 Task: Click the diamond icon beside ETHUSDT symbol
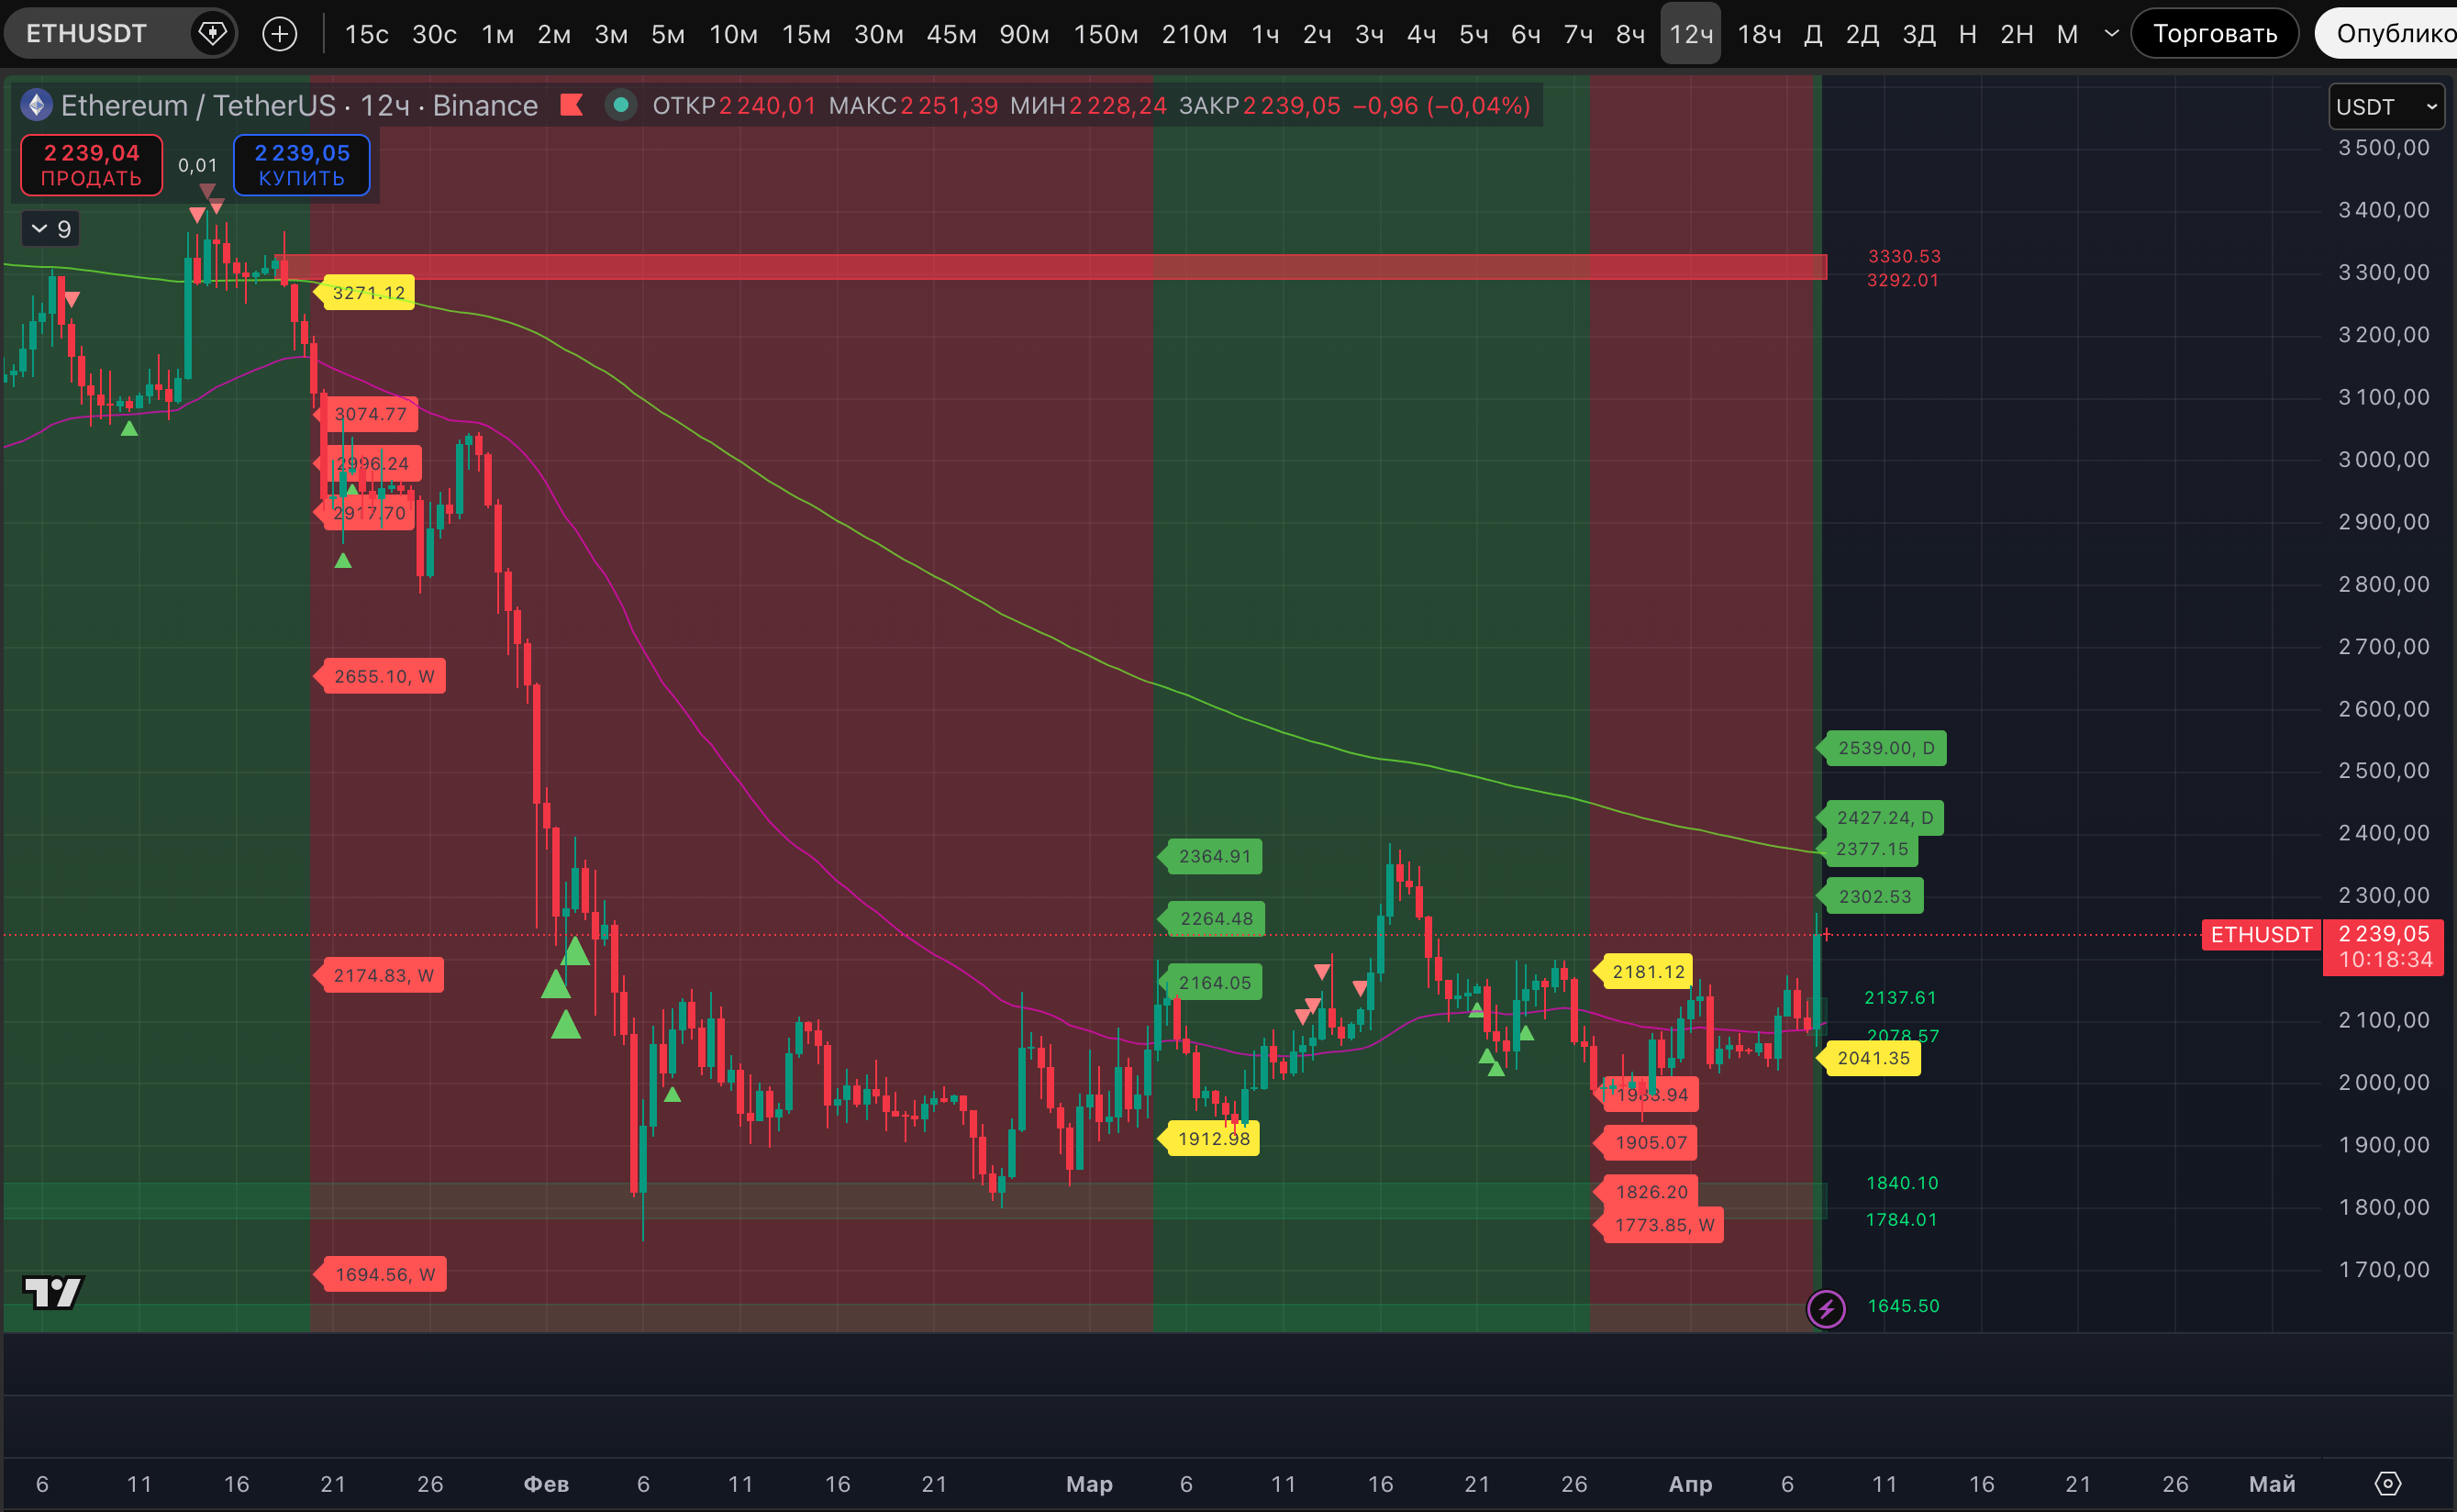tap(212, 34)
